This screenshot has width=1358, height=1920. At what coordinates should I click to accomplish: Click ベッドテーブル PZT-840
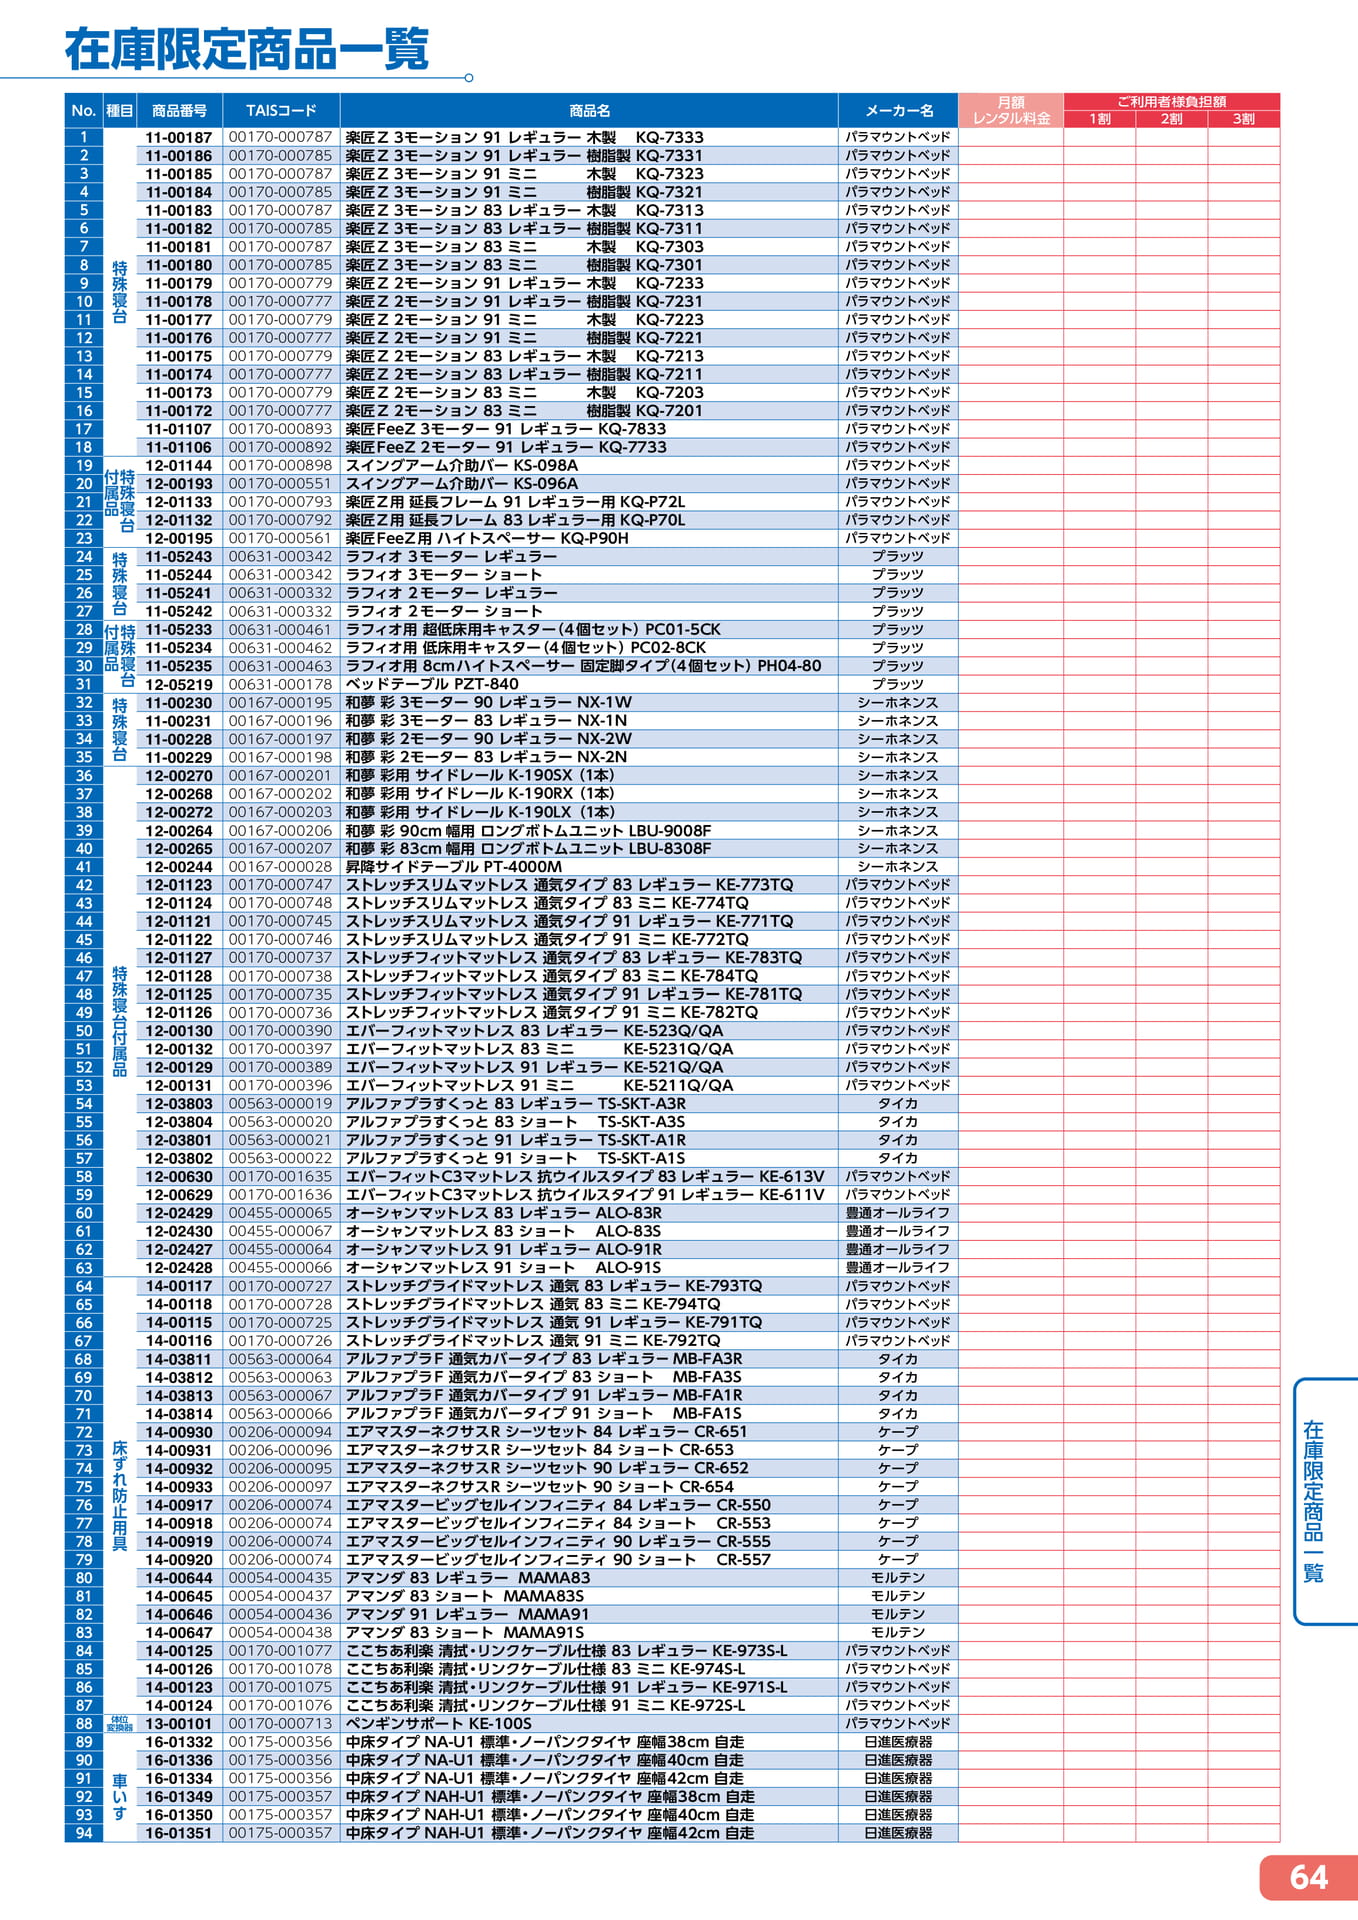432,684
